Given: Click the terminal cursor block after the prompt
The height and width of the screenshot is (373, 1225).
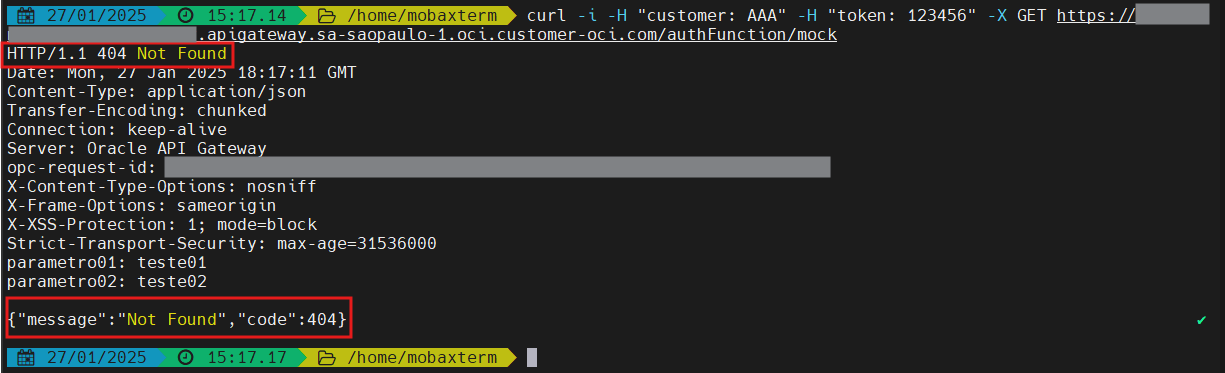Looking at the screenshot, I should 532,357.
